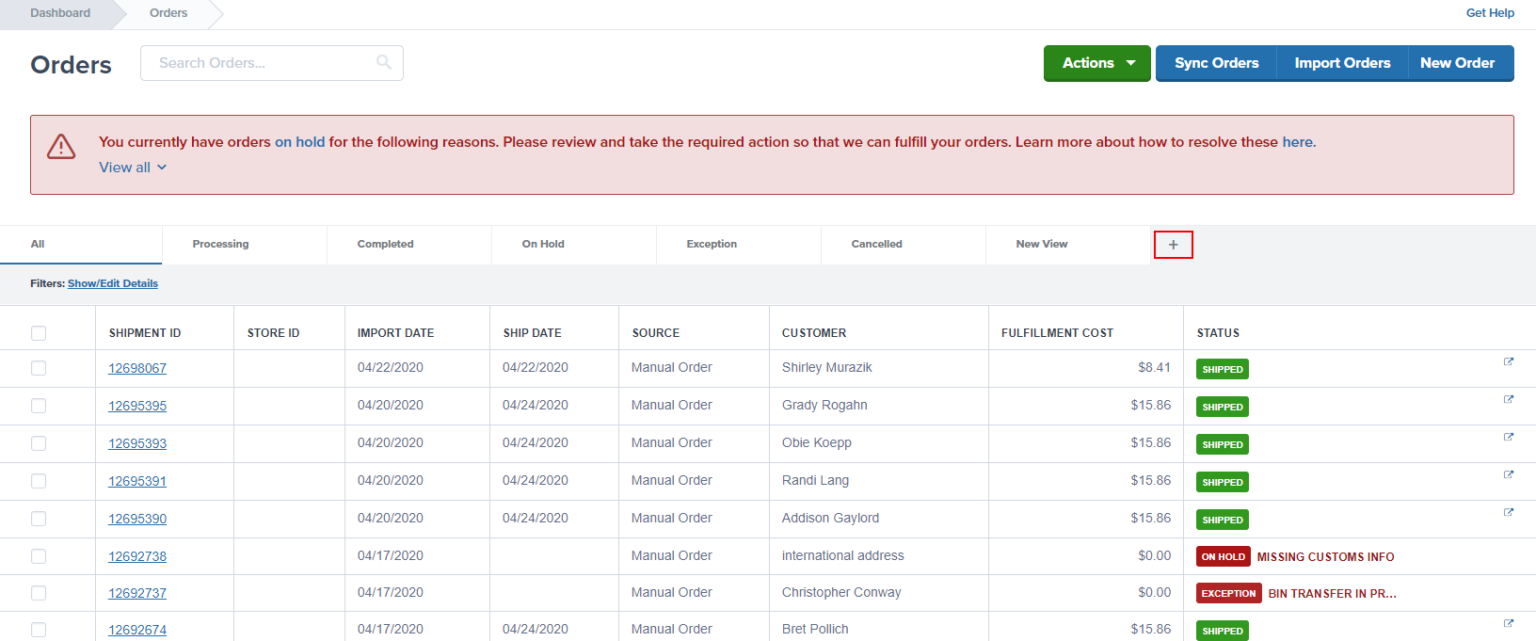Open Addison Gaylord's shipment with the external link icon
1536x641 pixels.
coord(1507,512)
